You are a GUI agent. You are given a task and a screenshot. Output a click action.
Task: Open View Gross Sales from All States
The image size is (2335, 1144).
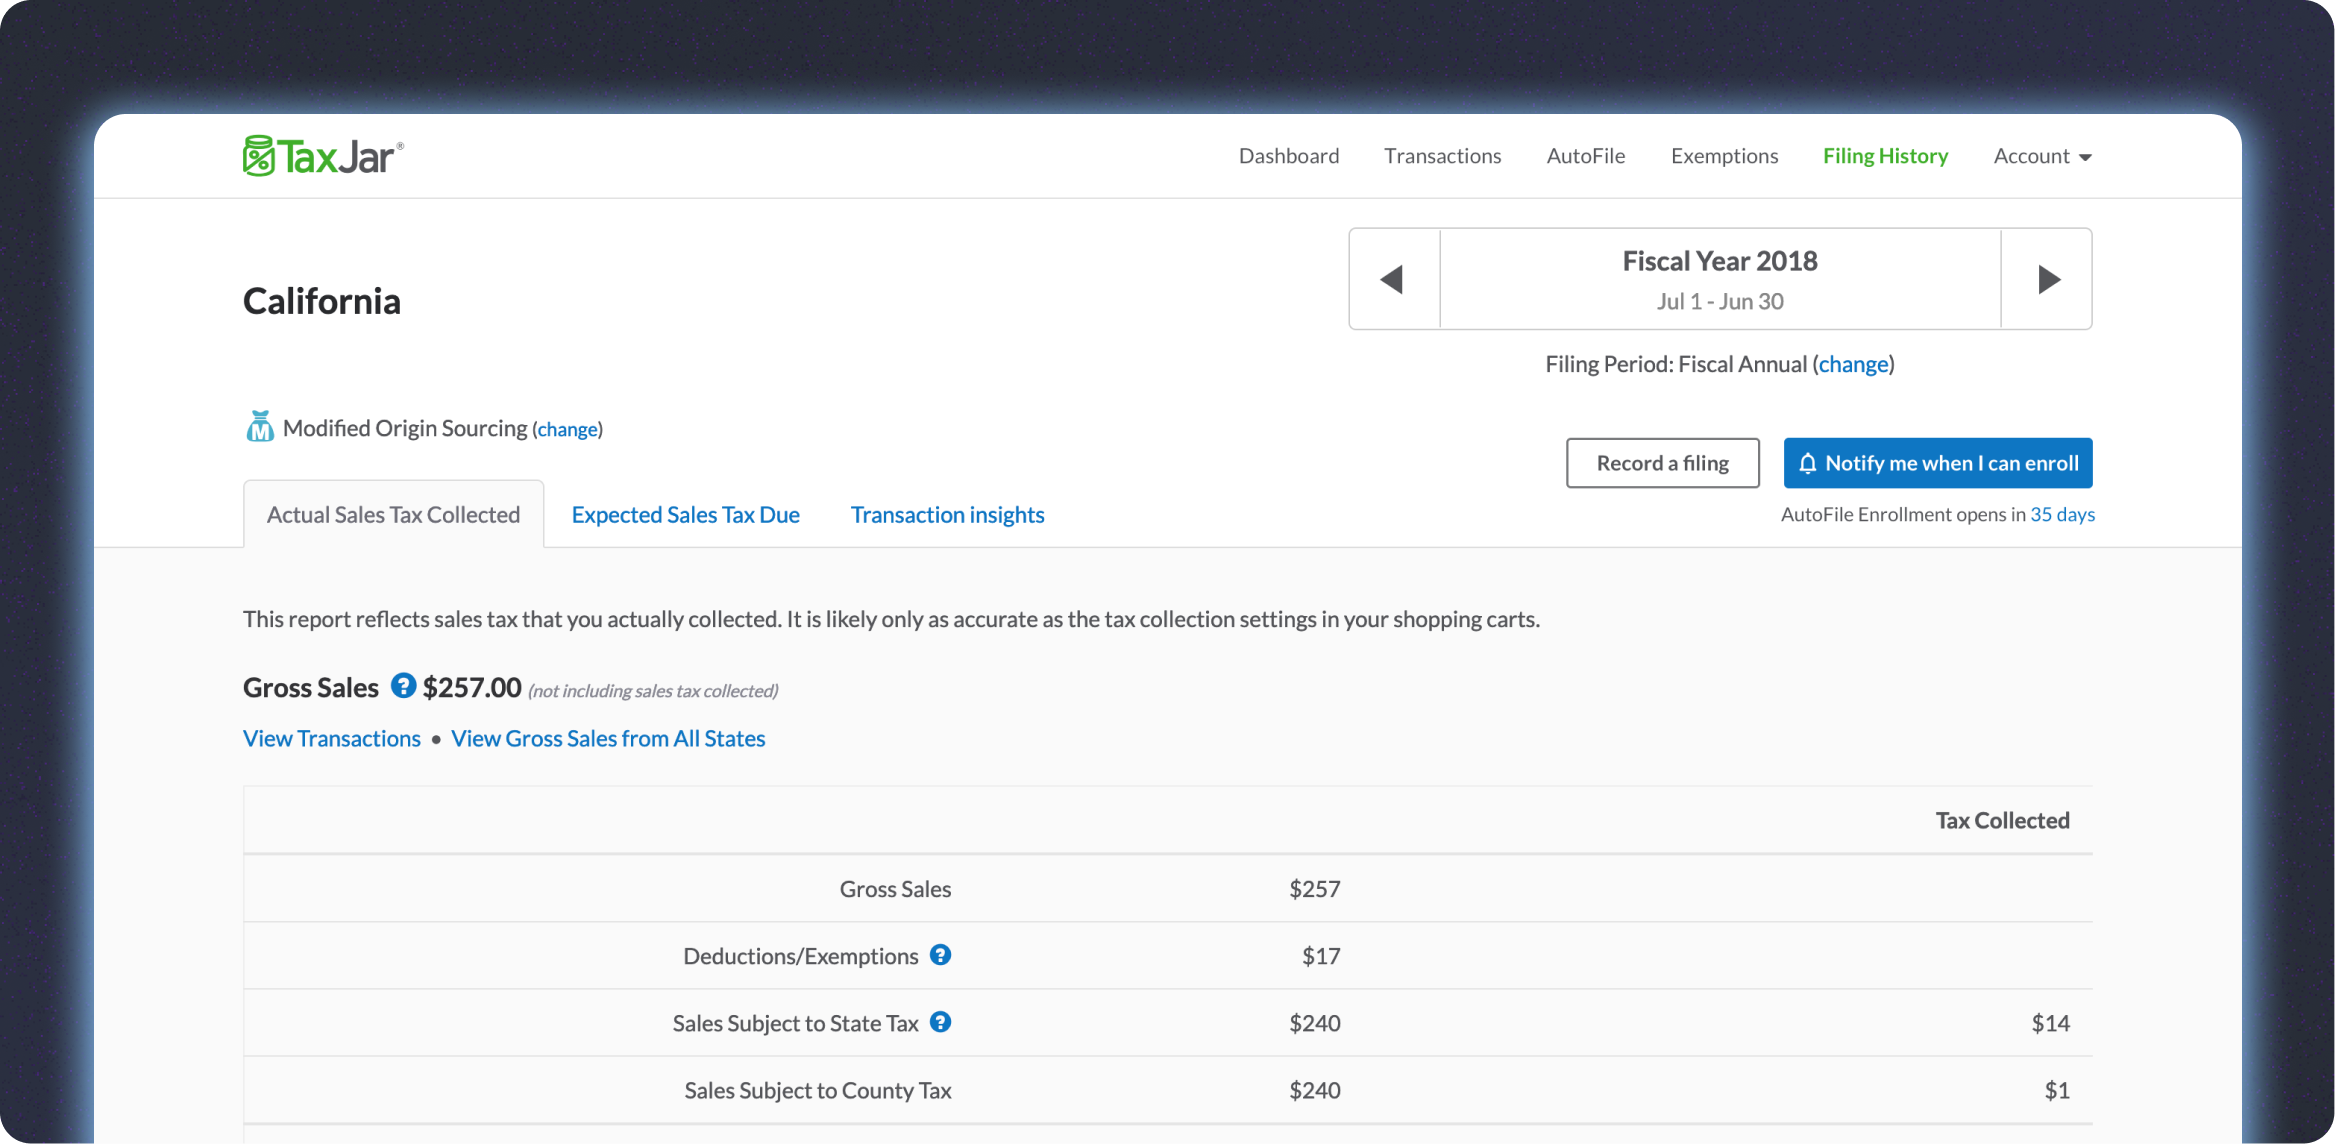click(608, 739)
